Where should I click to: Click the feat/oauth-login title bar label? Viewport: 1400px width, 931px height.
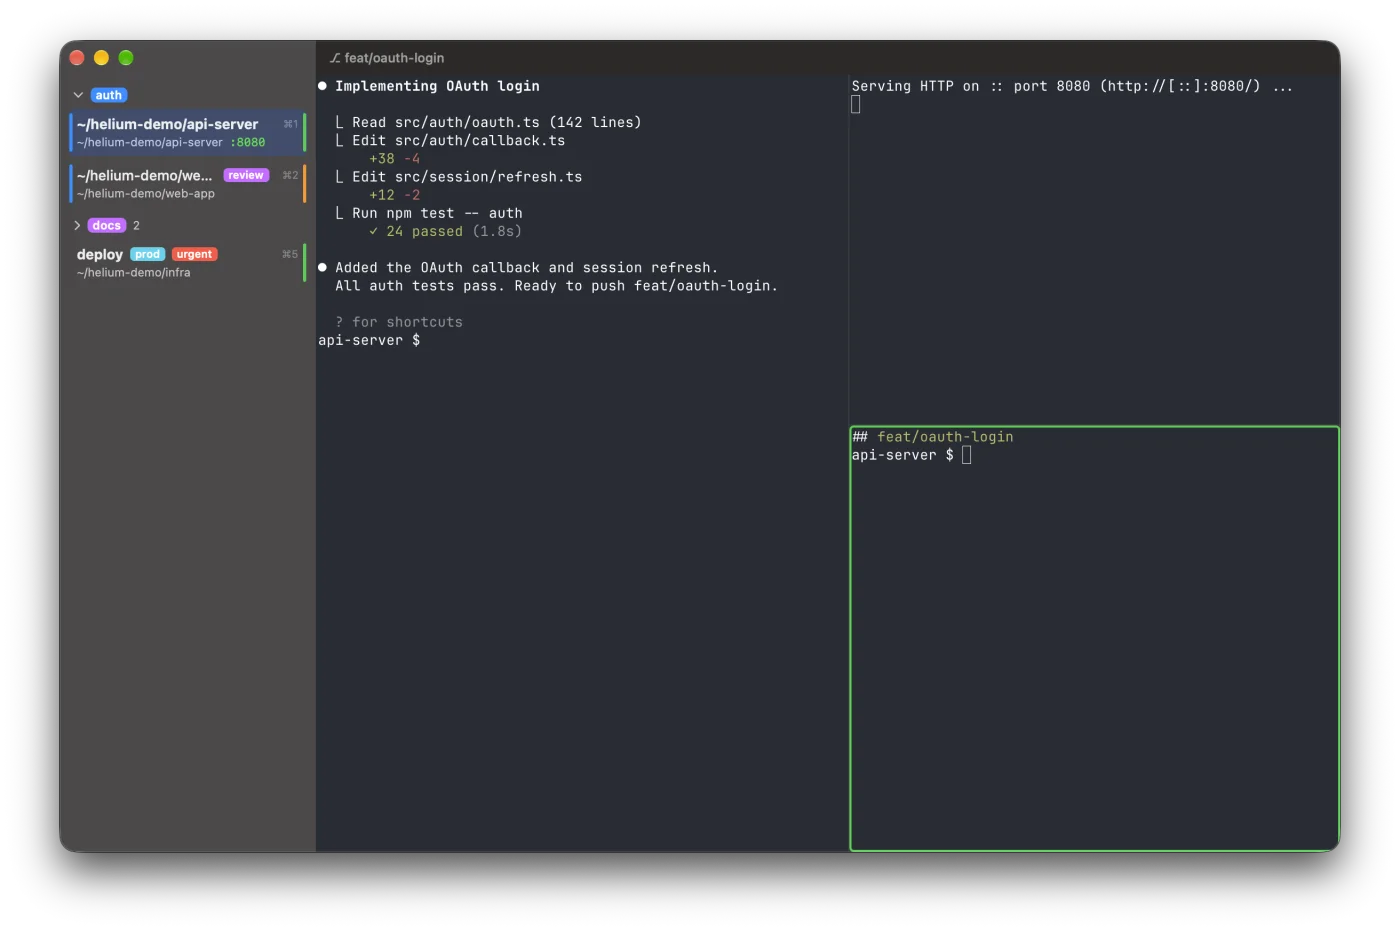click(394, 58)
